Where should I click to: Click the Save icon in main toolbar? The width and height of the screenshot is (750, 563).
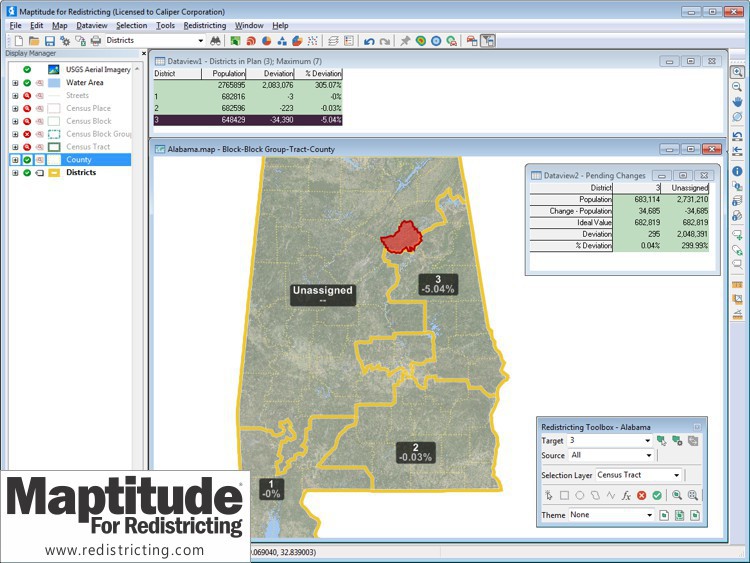coord(49,41)
